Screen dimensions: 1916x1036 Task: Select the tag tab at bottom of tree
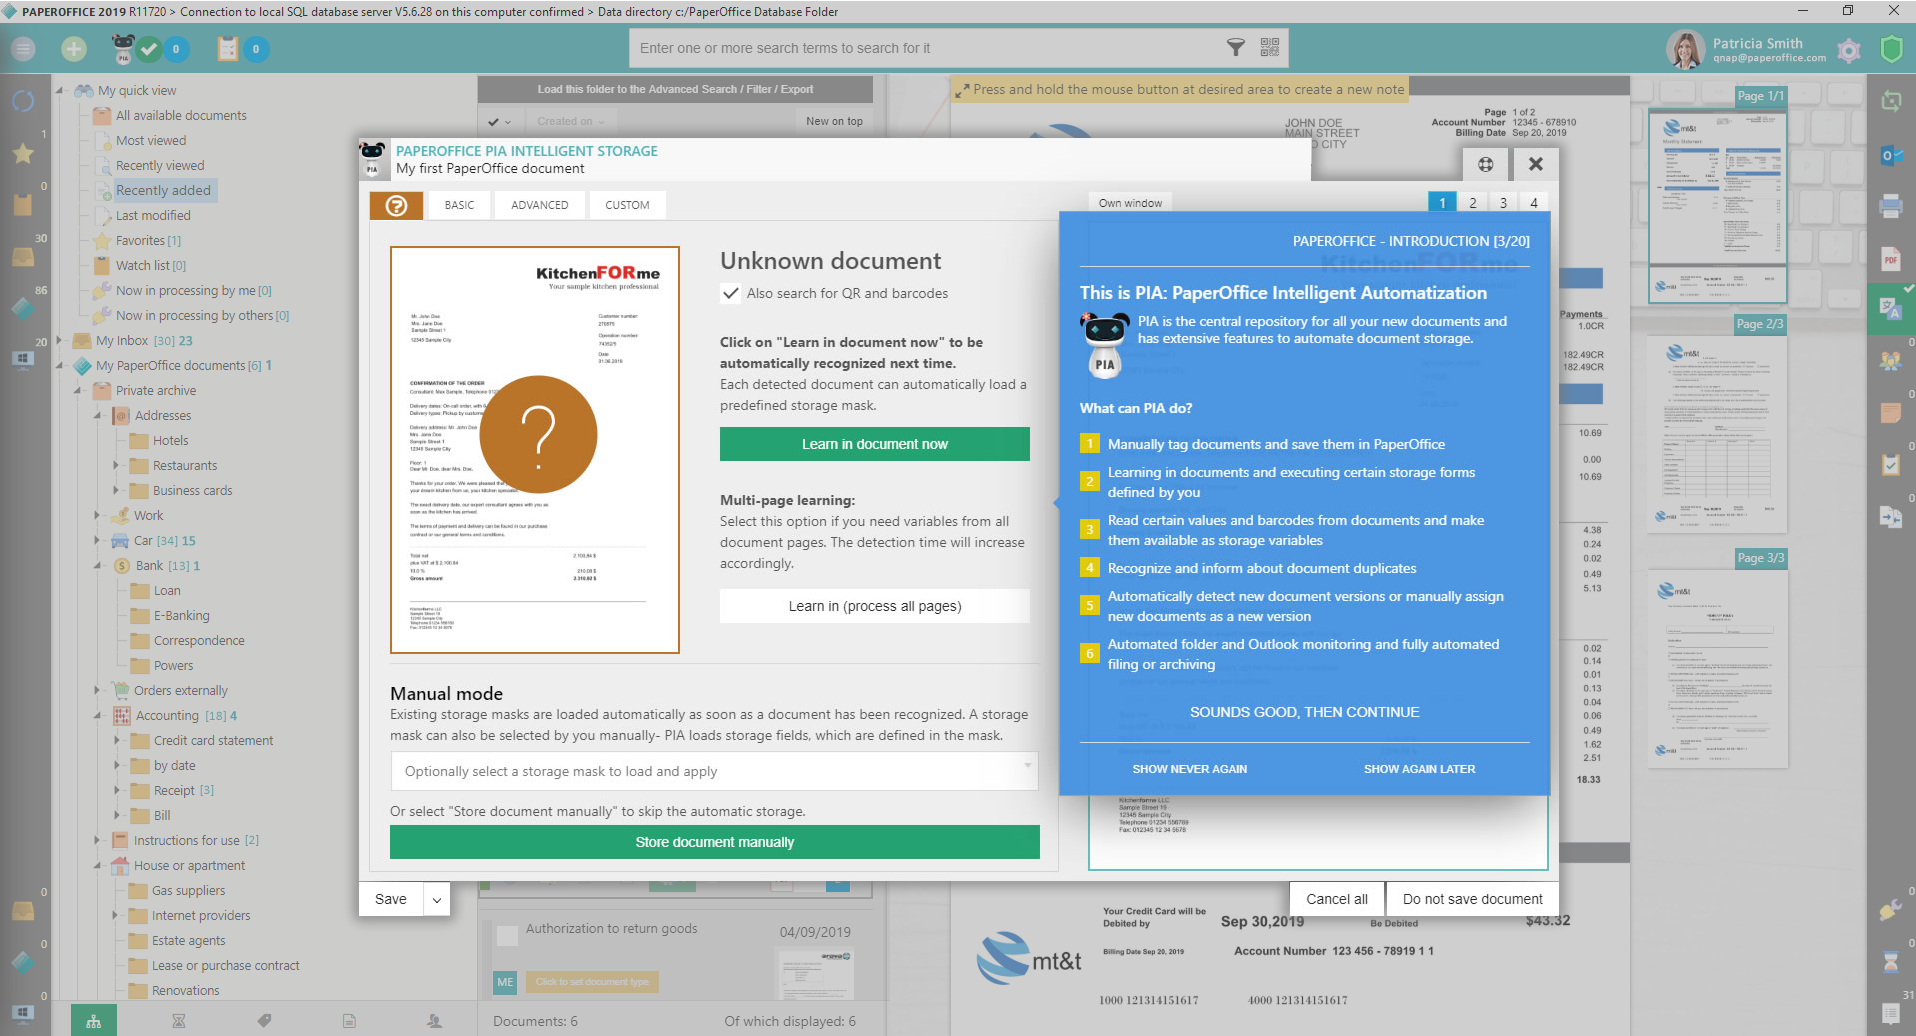264,1021
